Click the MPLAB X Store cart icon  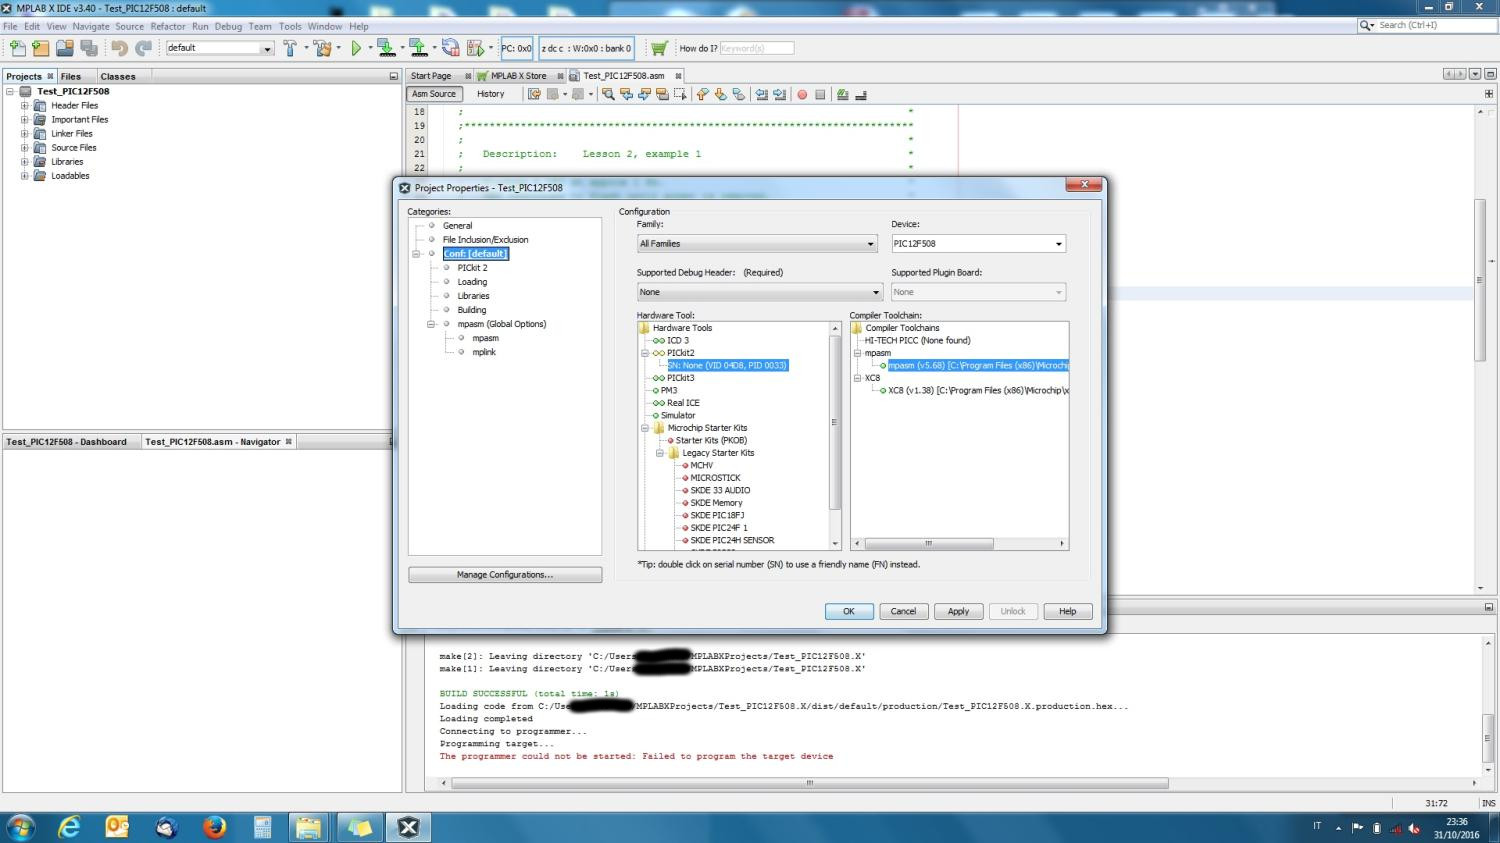click(x=659, y=48)
